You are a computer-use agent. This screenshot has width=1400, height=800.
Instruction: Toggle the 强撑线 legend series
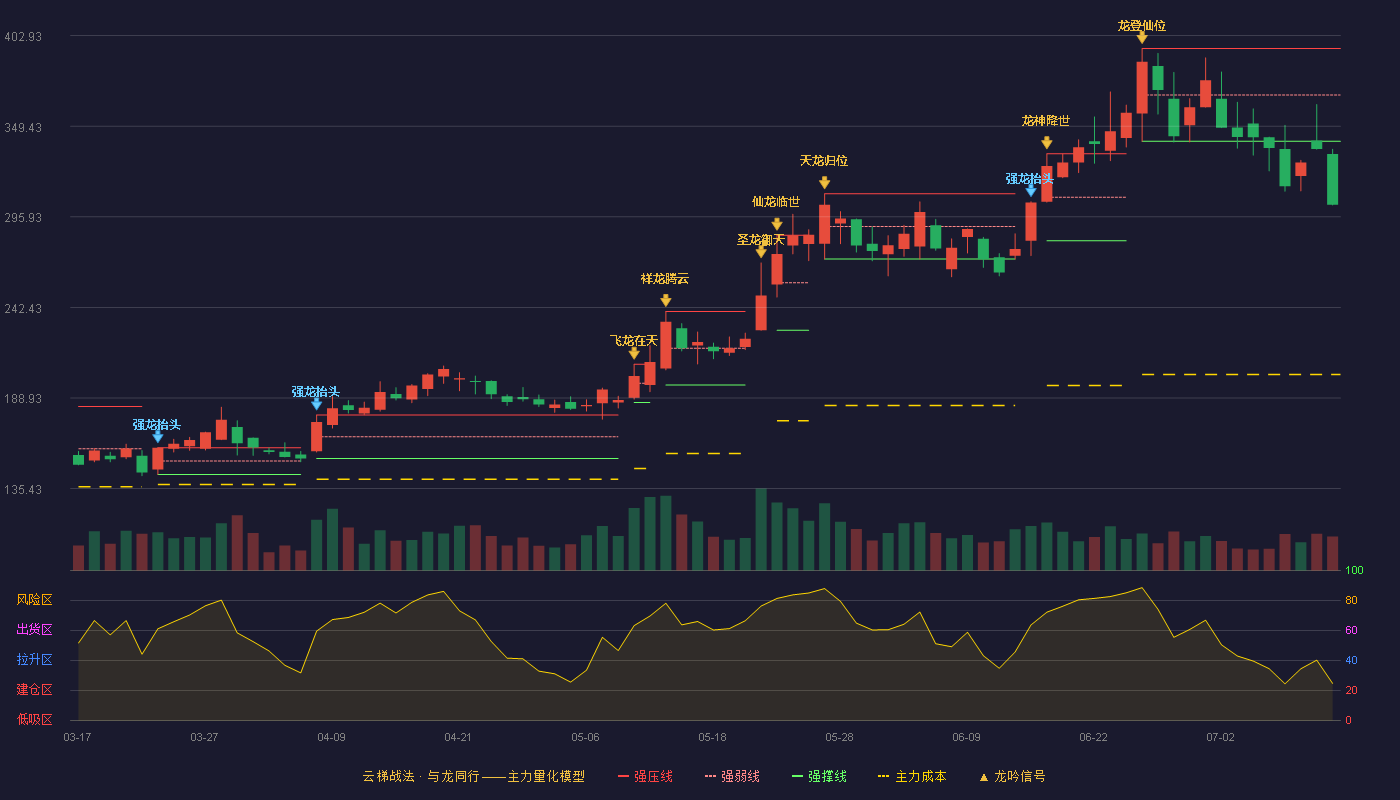click(819, 776)
